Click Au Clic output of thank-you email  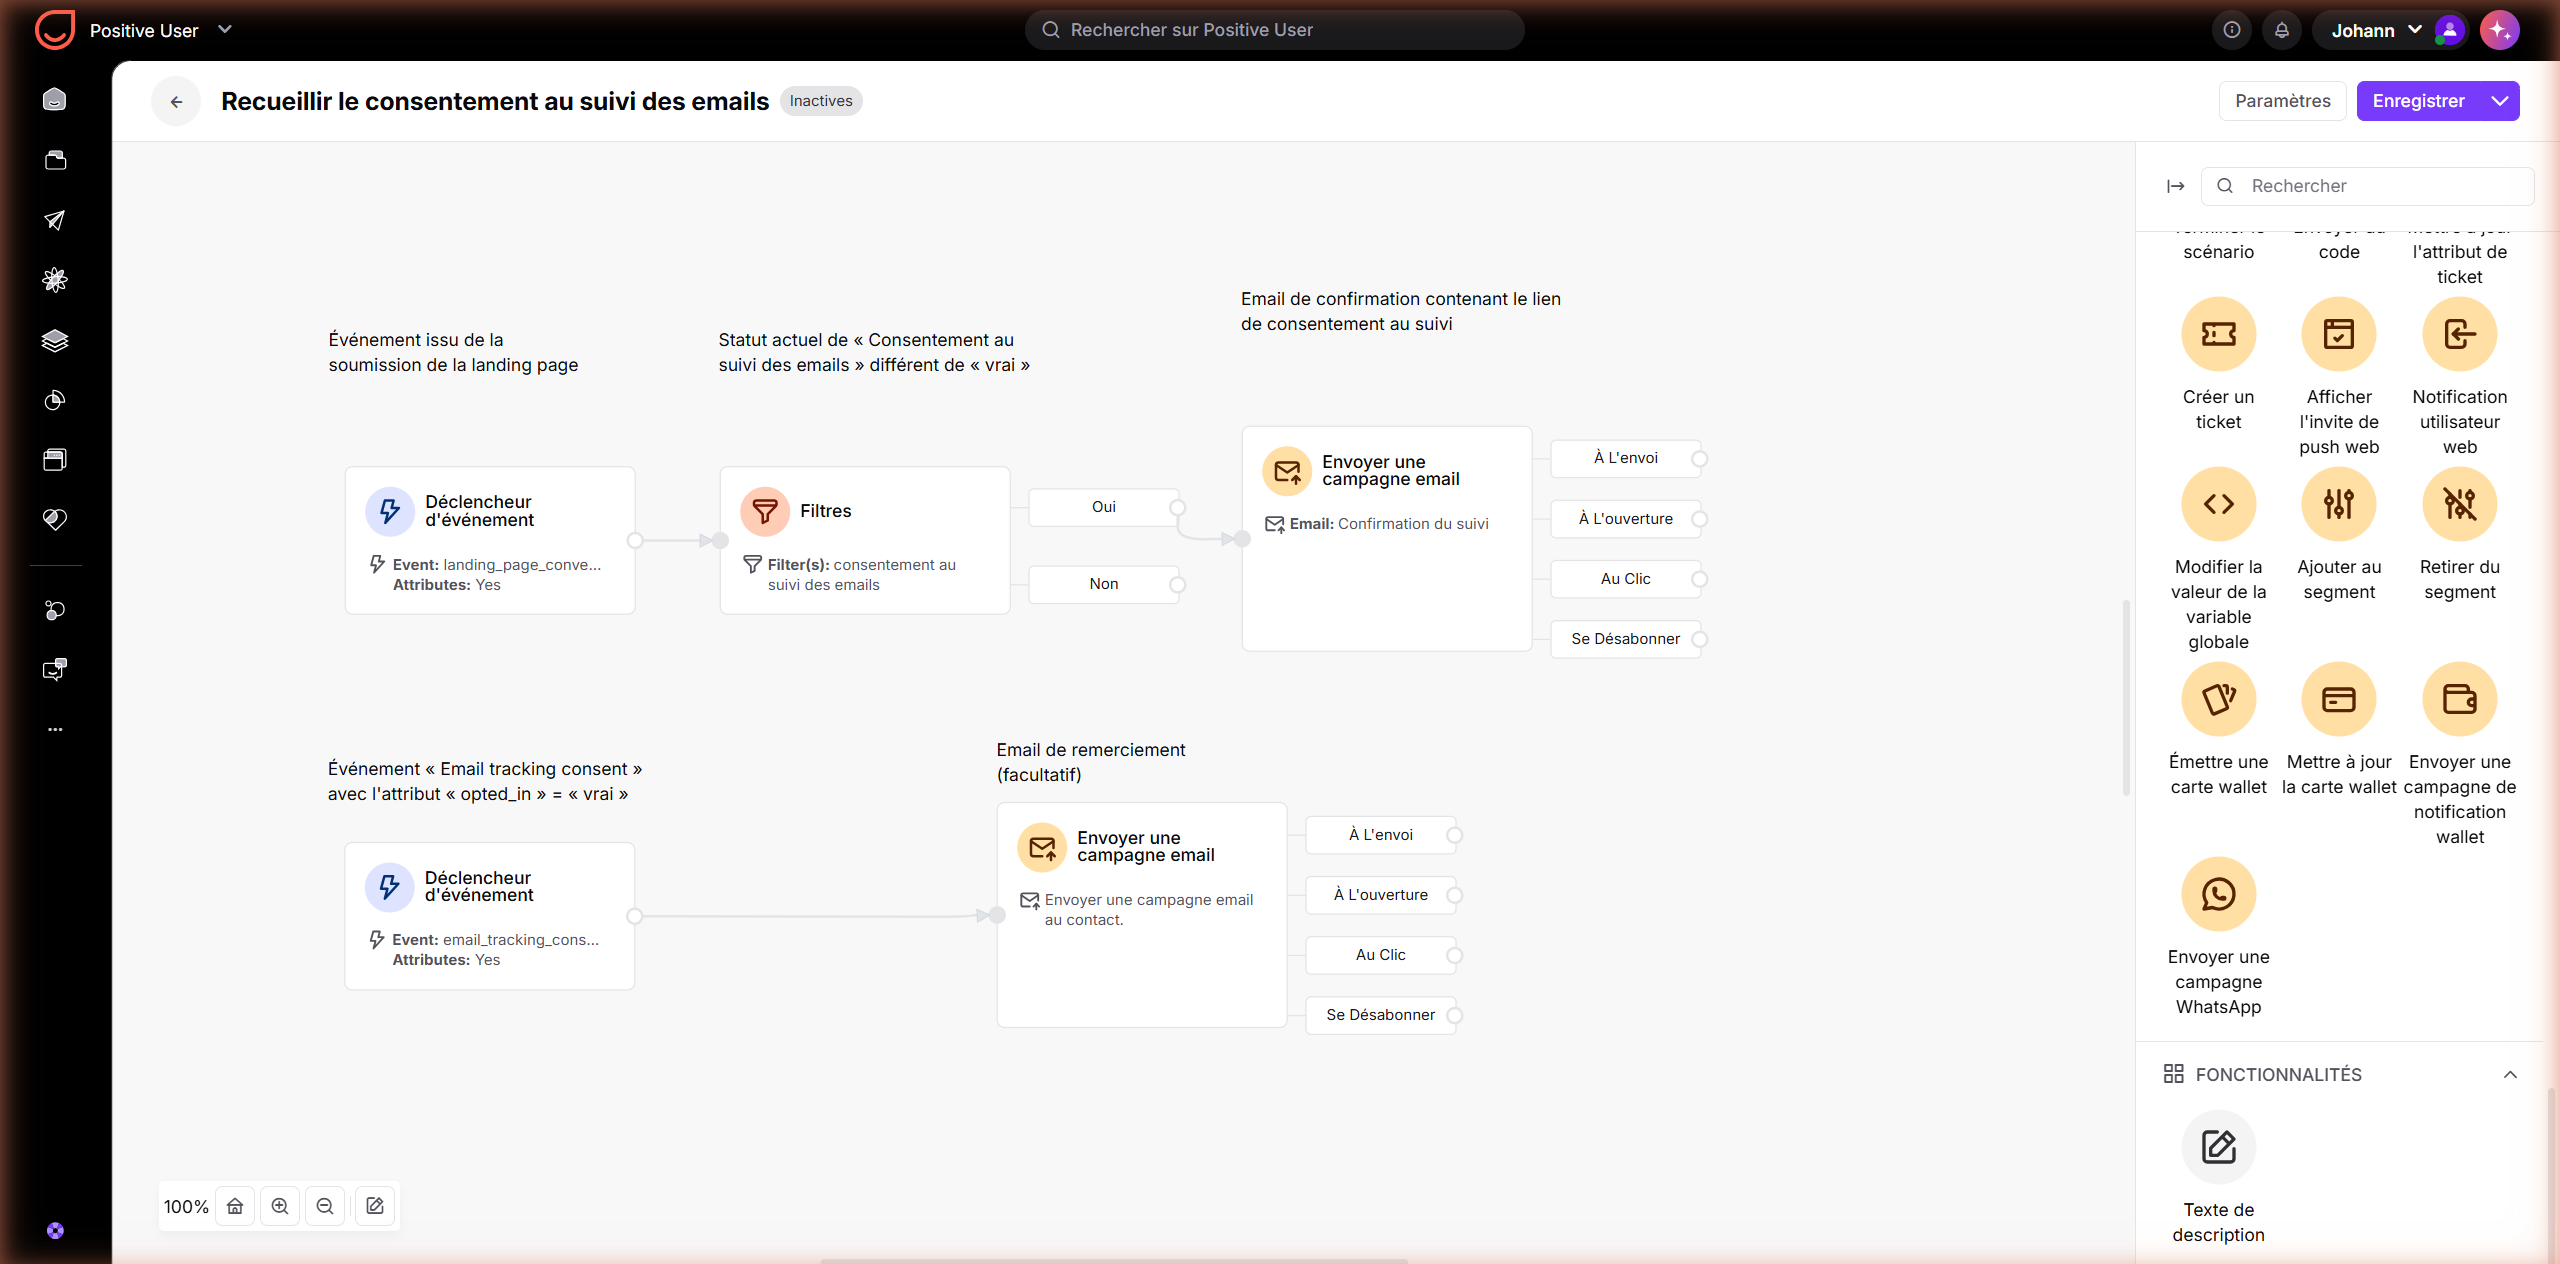[1381, 955]
